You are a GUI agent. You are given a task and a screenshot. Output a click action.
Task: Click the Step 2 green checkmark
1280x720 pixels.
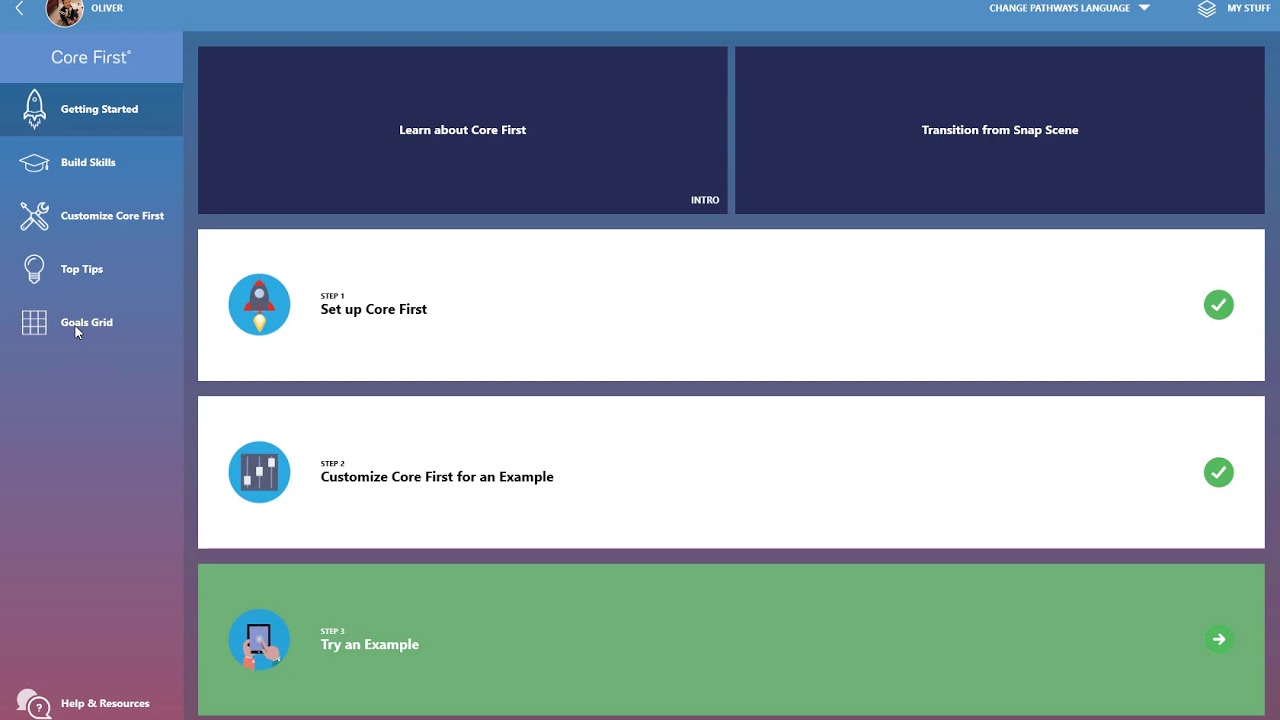(x=1218, y=472)
